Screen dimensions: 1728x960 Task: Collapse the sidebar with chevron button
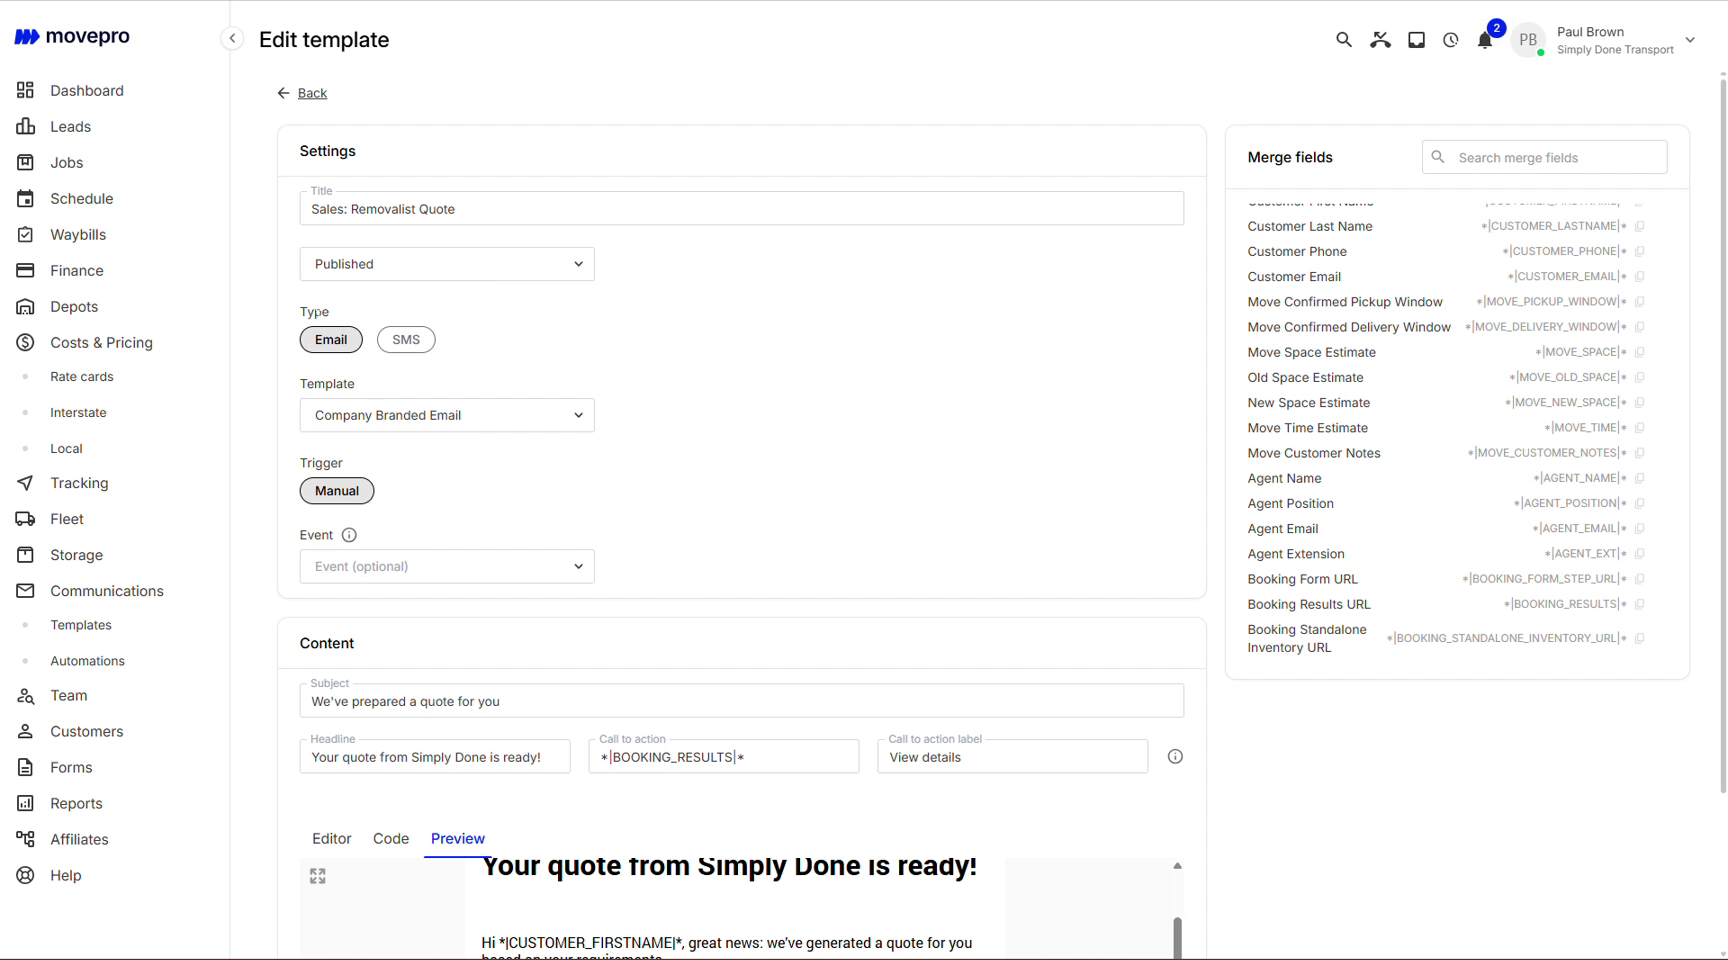click(232, 38)
